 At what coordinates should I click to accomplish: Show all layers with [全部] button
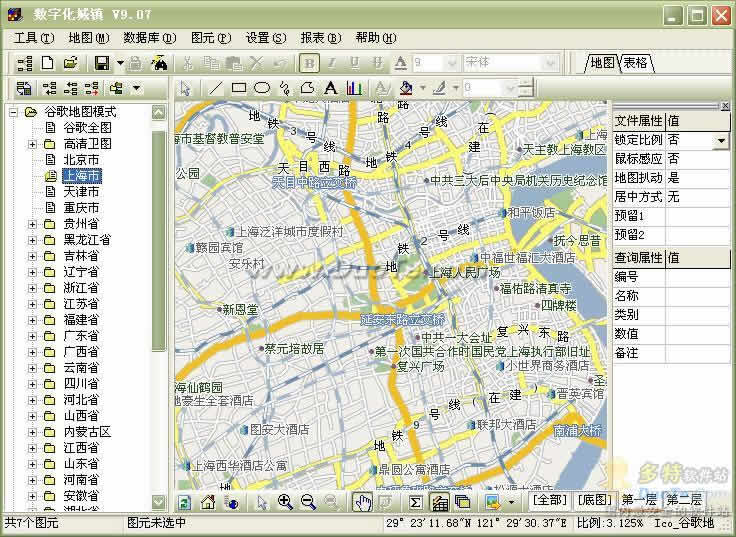point(549,500)
